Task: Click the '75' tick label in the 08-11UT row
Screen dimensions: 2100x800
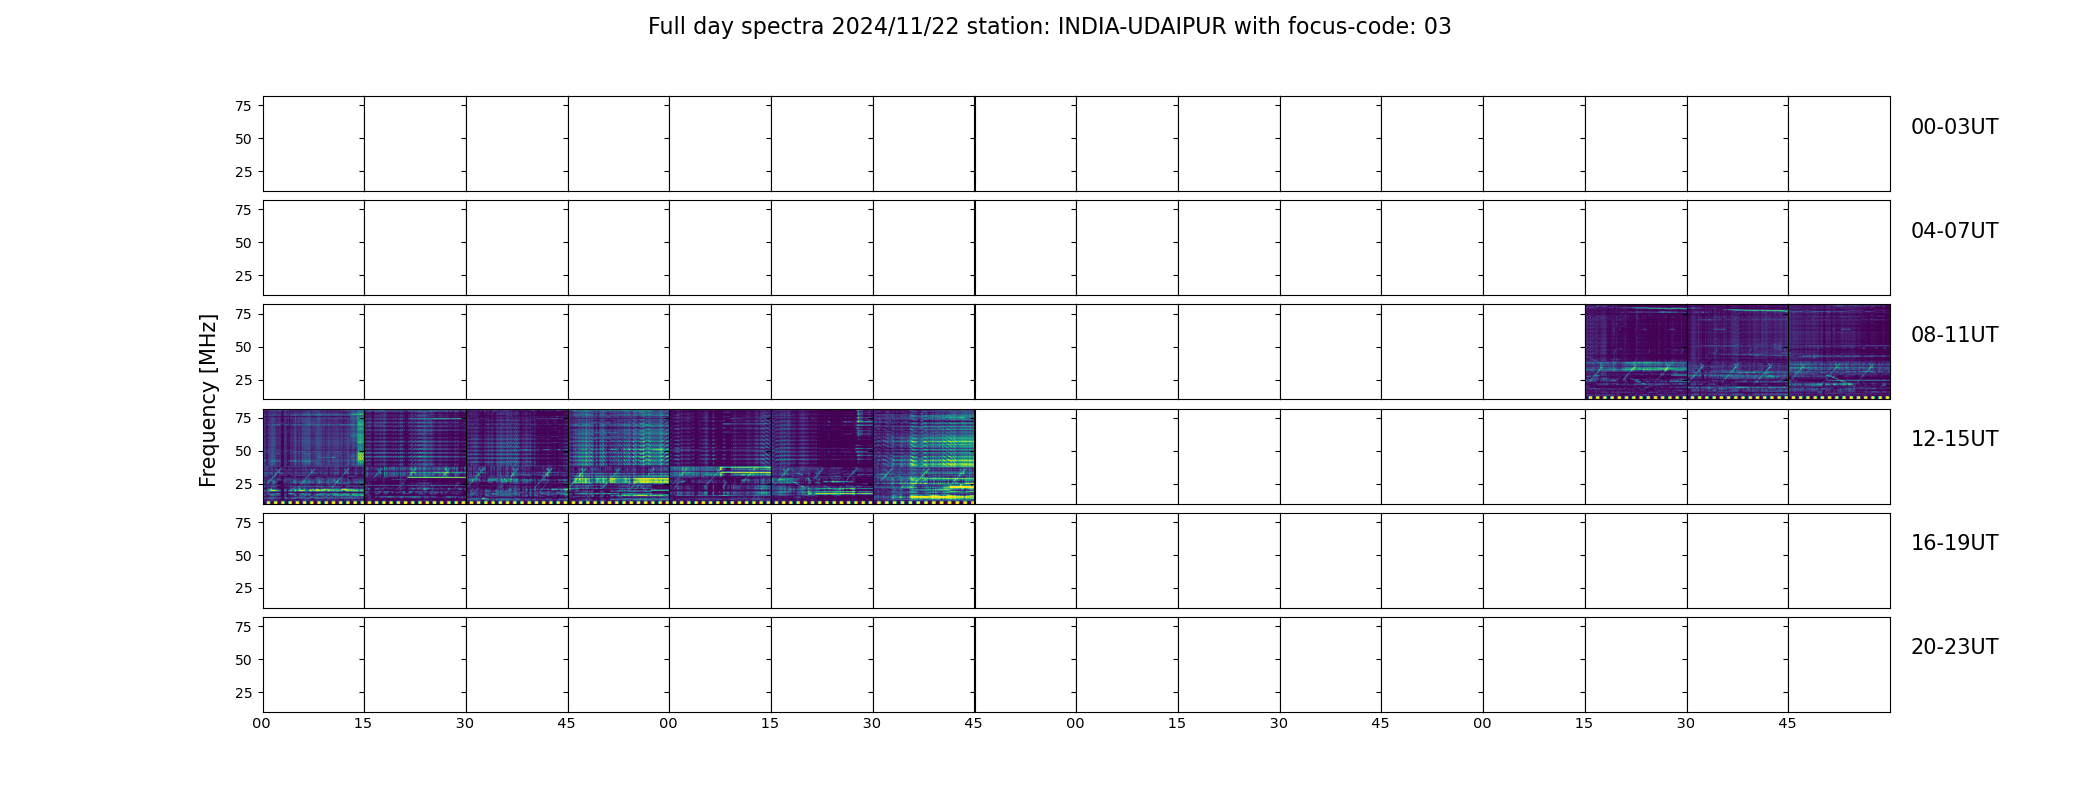Action: (x=243, y=314)
